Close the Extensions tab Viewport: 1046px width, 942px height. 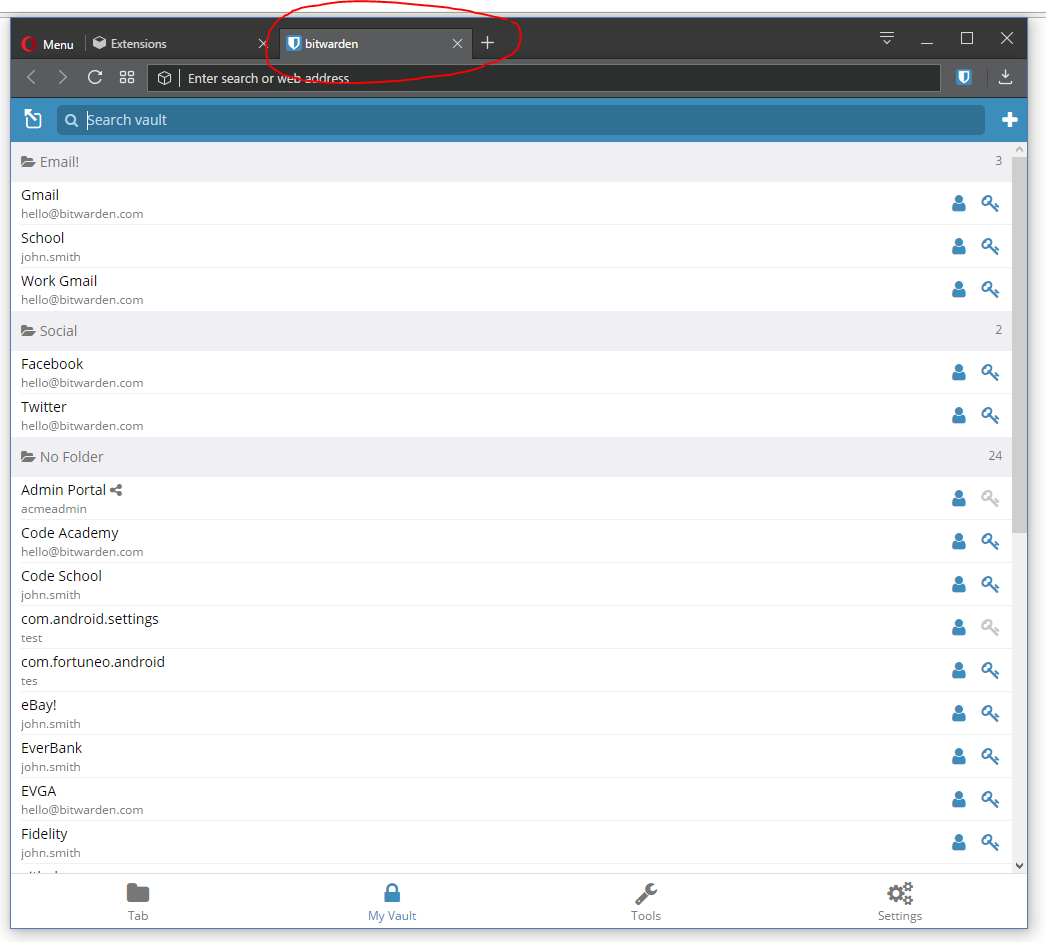[x=263, y=43]
